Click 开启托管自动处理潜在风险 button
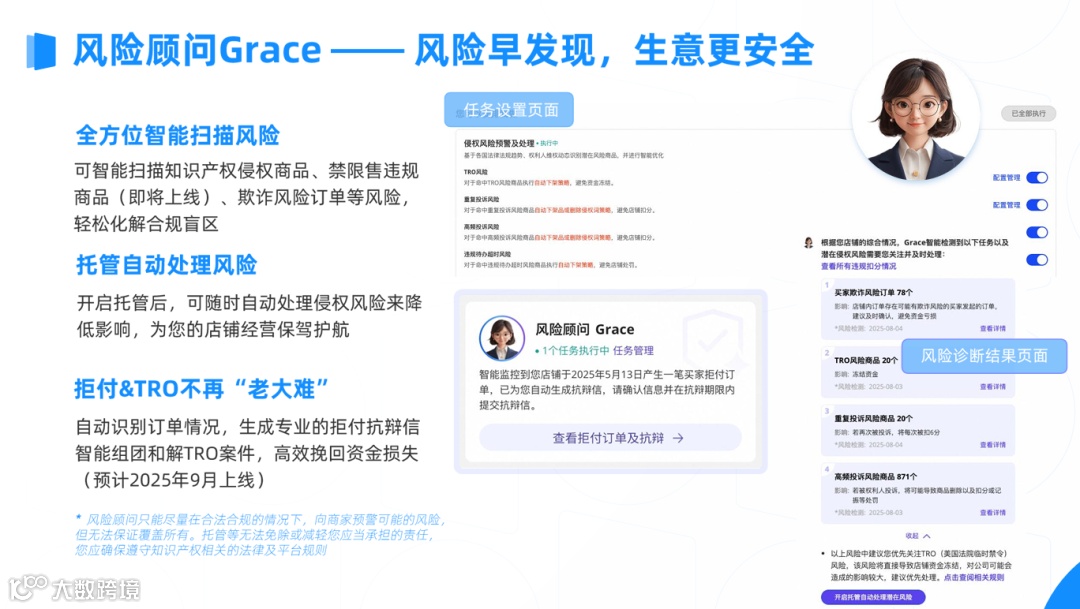Image resolution: width=1080 pixels, height=609 pixels. (x=873, y=597)
